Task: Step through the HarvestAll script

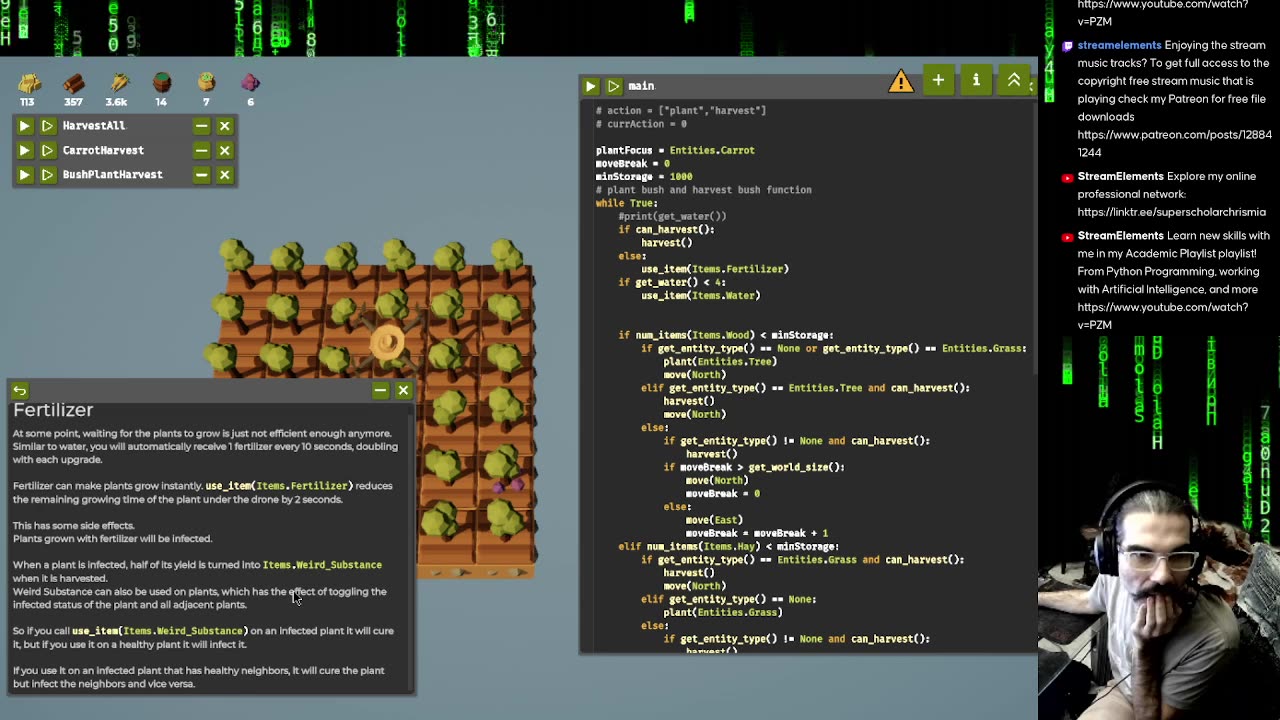Action: click(47, 126)
